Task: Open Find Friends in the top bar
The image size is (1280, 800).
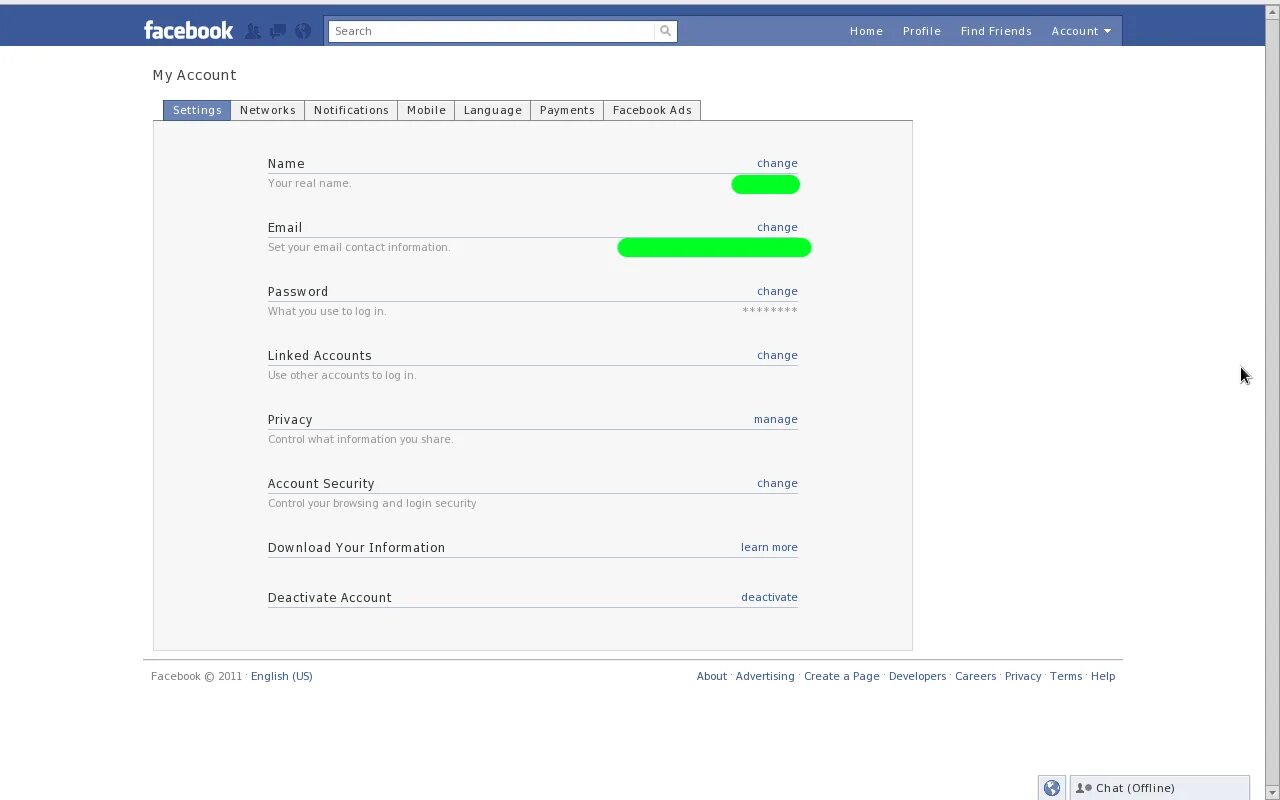Action: point(996,31)
